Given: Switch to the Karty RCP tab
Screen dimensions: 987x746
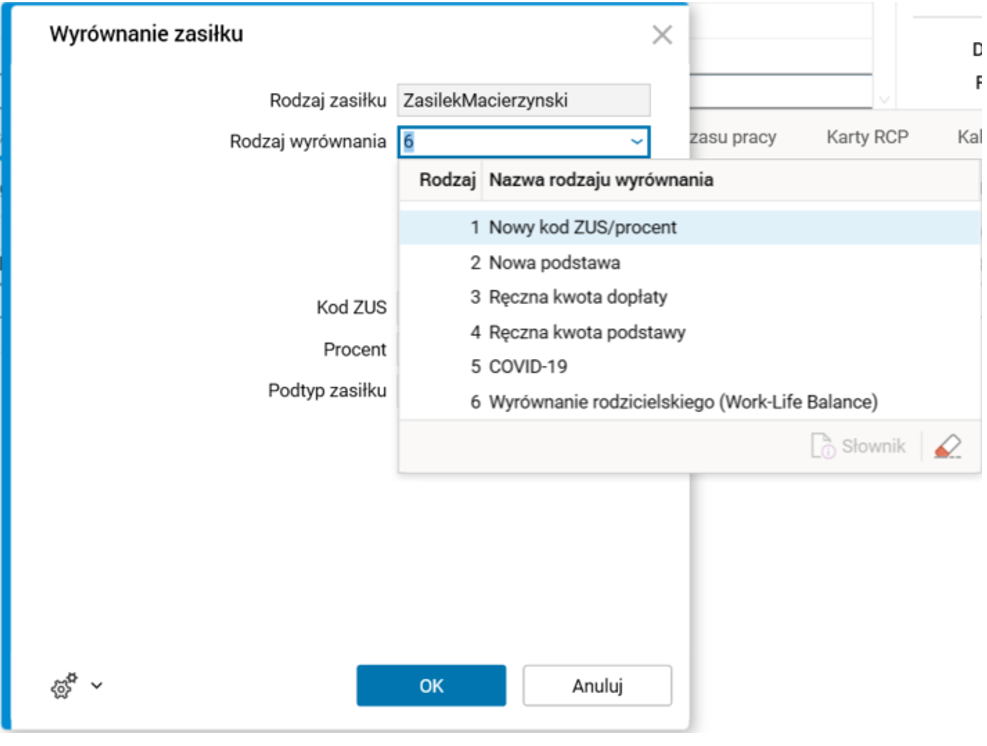Looking at the screenshot, I should click(x=867, y=137).
